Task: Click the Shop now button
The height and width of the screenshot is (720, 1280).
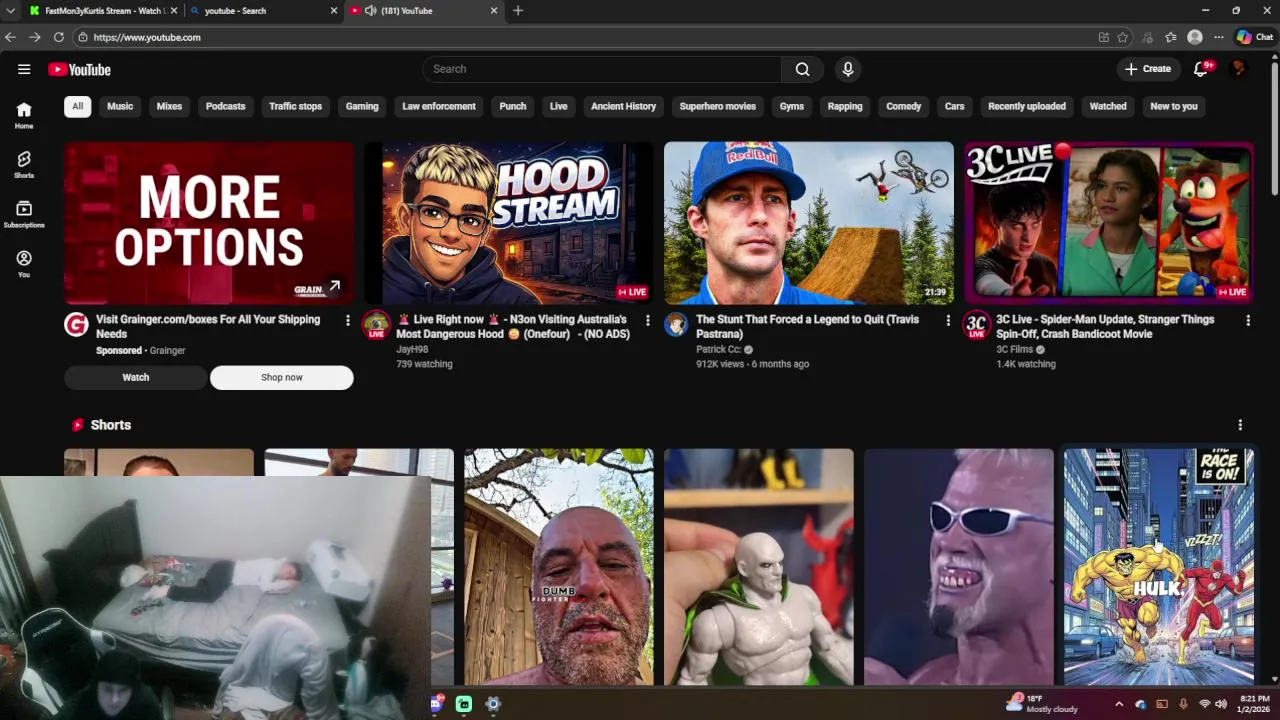Action: (x=281, y=377)
